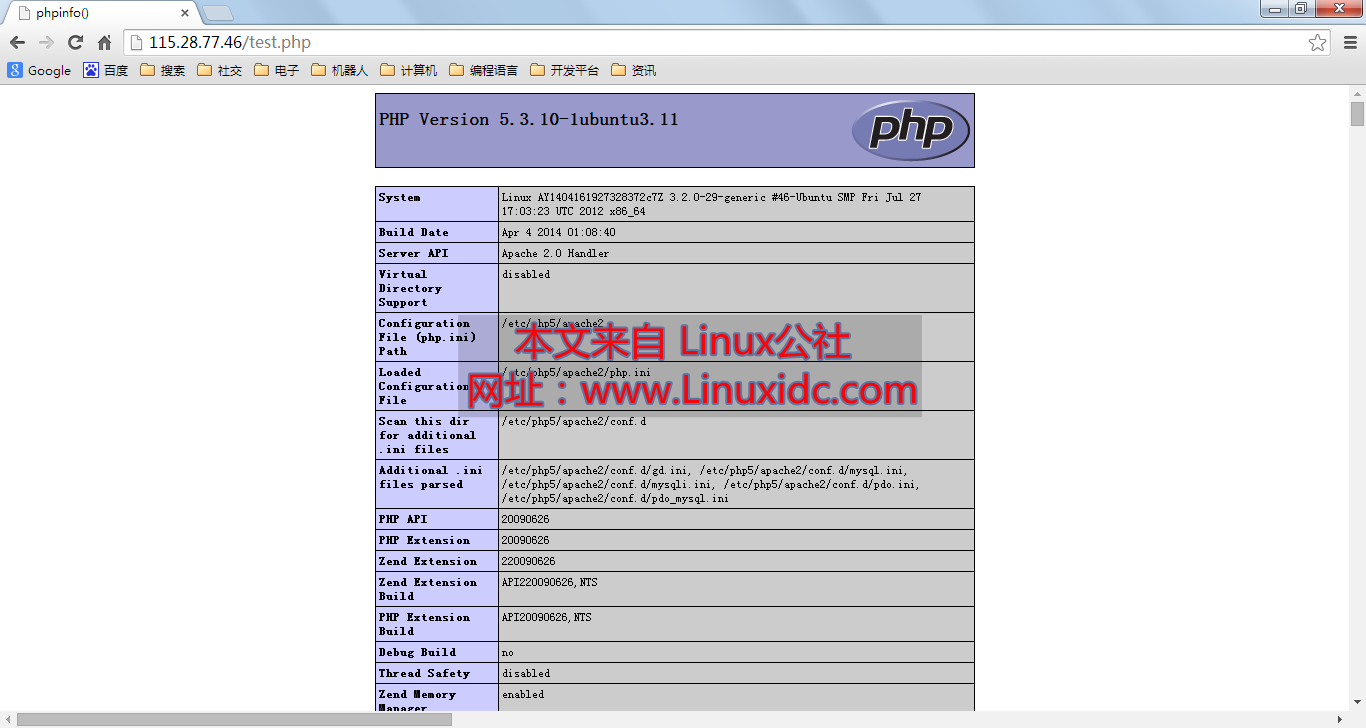This screenshot has width=1366, height=728.
Task: Open the 搜索 bookmarks folder
Action: pos(162,69)
